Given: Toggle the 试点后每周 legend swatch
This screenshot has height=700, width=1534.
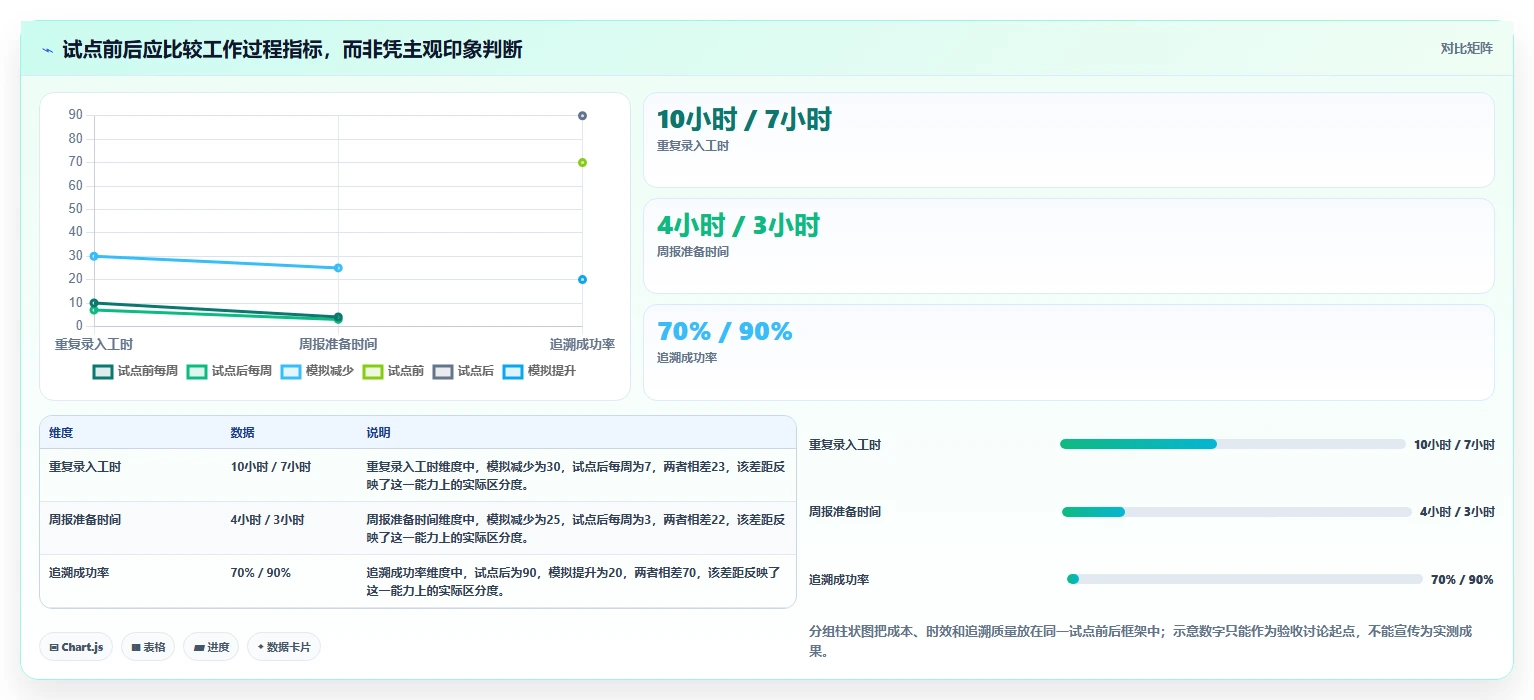Looking at the screenshot, I should (x=197, y=372).
